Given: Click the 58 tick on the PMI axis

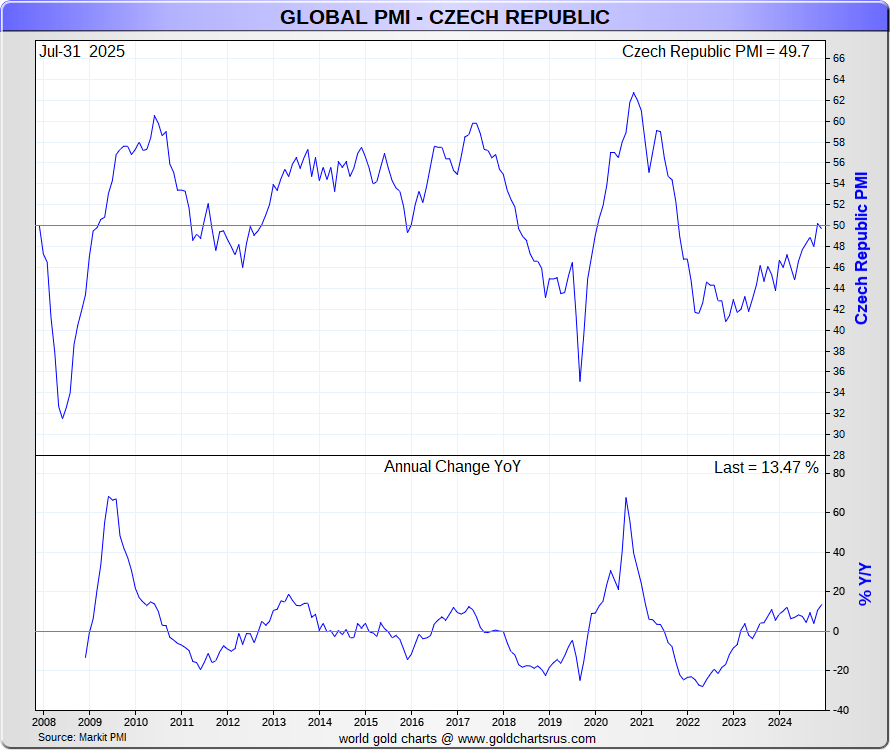Looking at the screenshot, I should click(839, 142).
